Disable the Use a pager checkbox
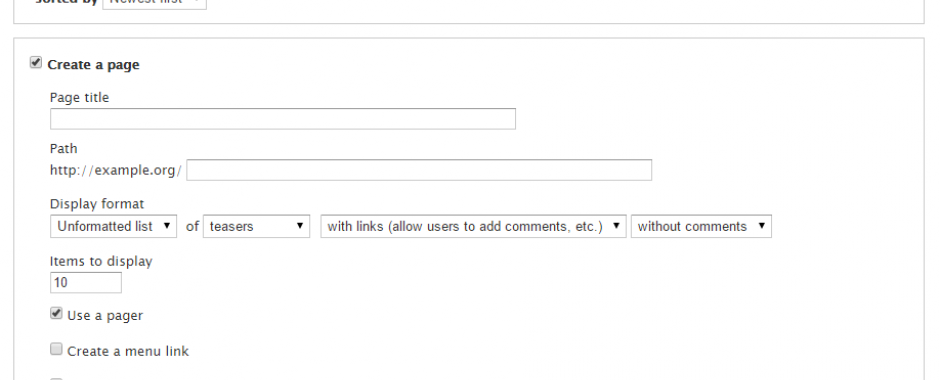 pos(56,313)
